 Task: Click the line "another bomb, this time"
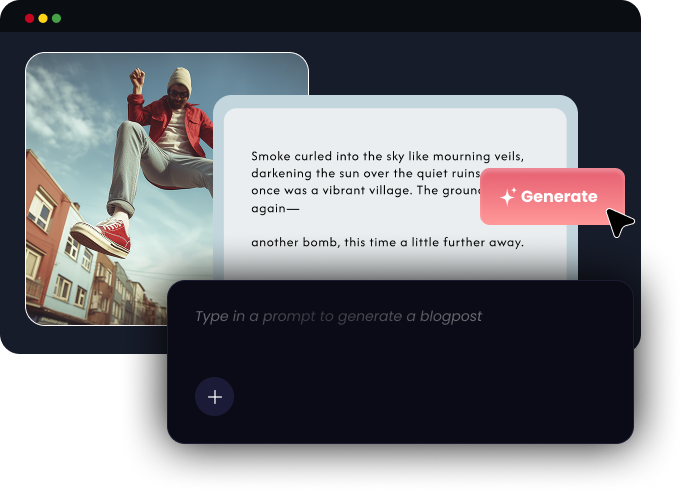click(387, 242)
